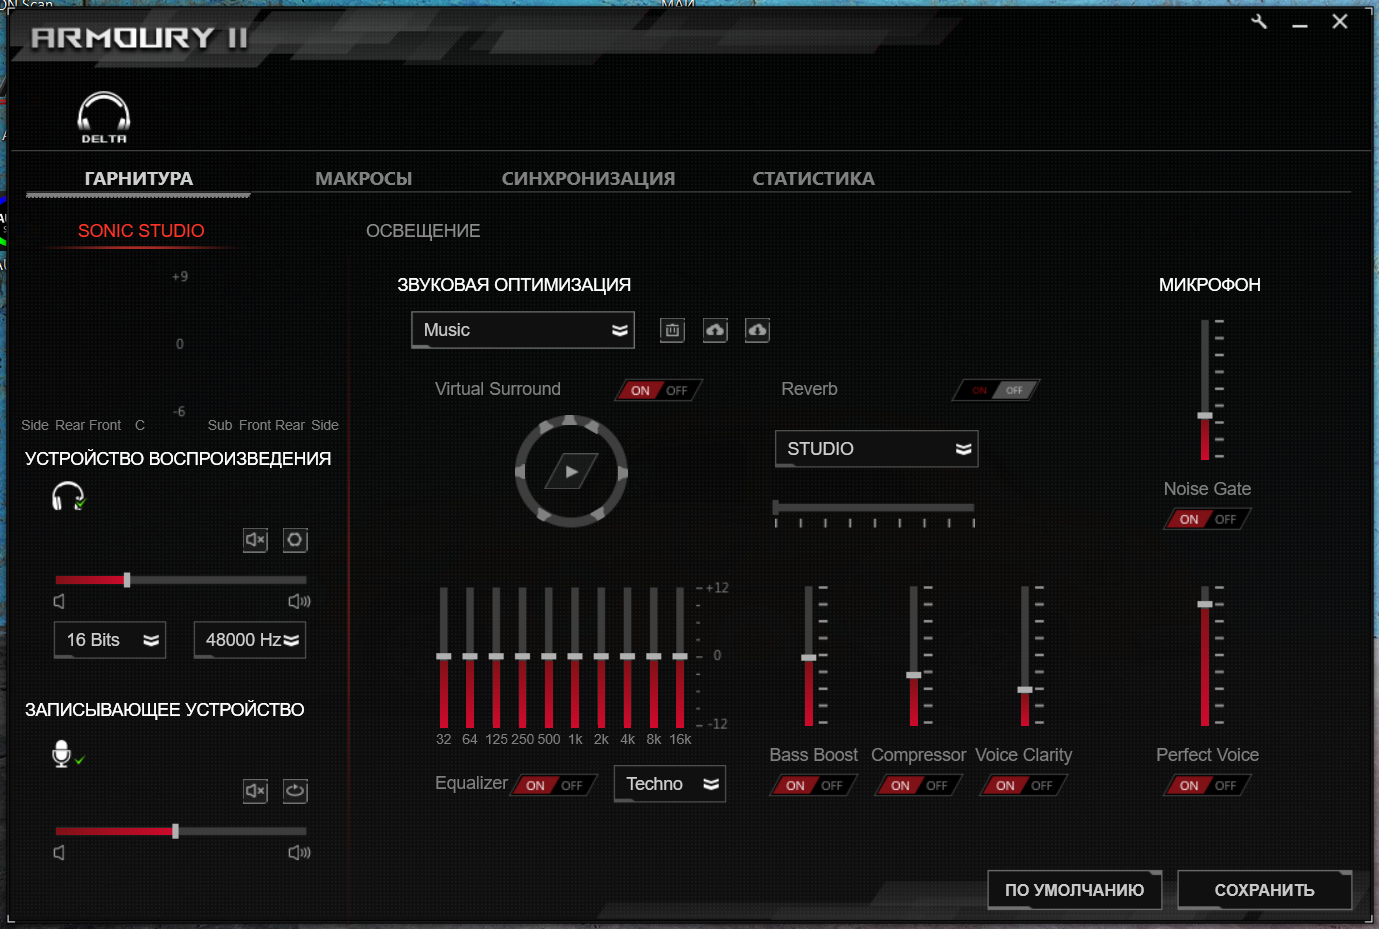Screen dimensions: 1379x929
Task: Open the Techno equalizer preset dropdown
Action: 670,784
